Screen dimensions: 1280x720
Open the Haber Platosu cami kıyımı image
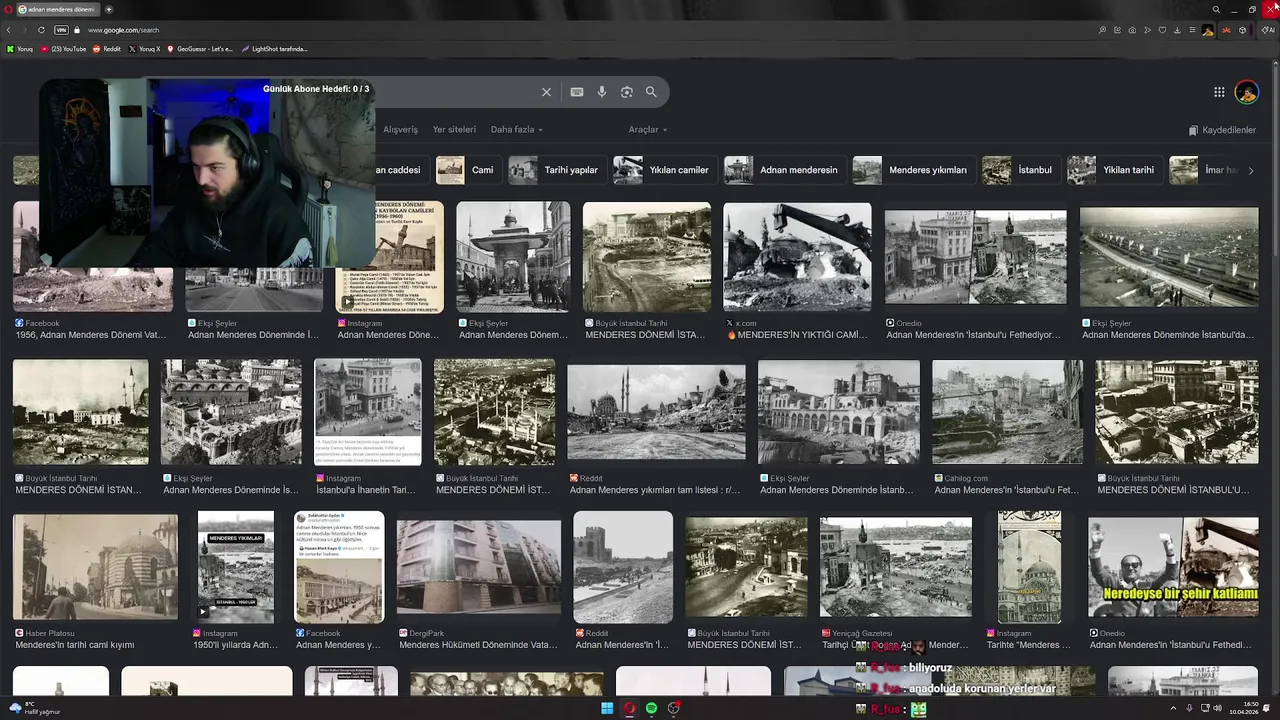click(95, 567)
